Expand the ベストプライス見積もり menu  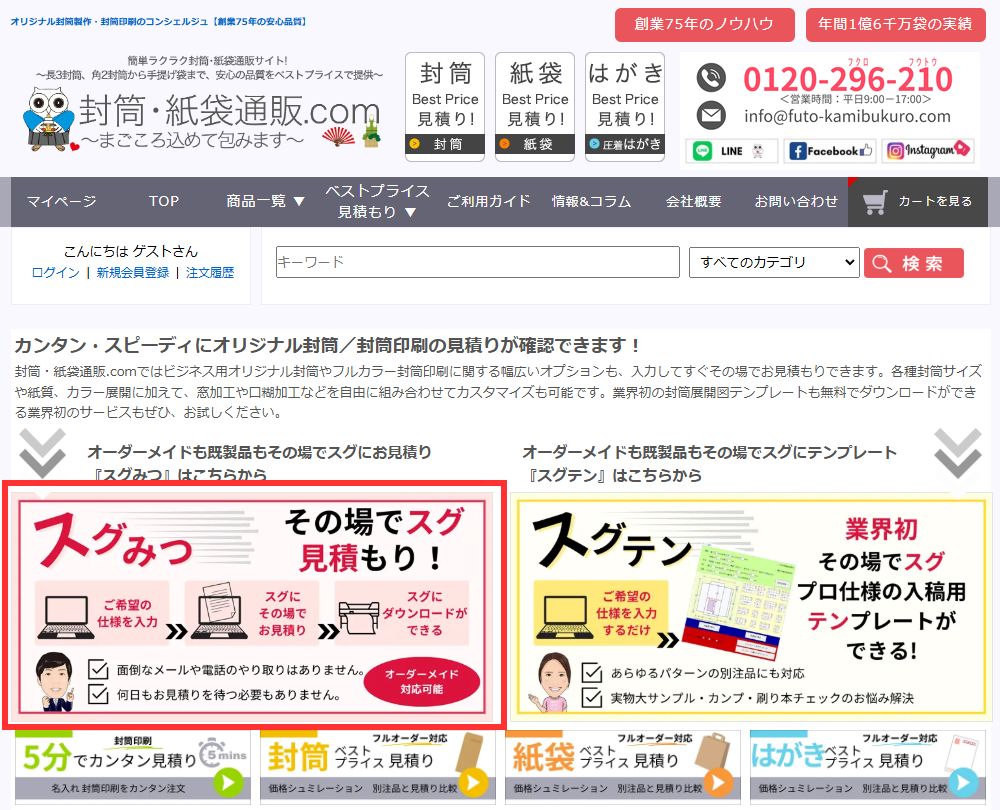point(377,202)
